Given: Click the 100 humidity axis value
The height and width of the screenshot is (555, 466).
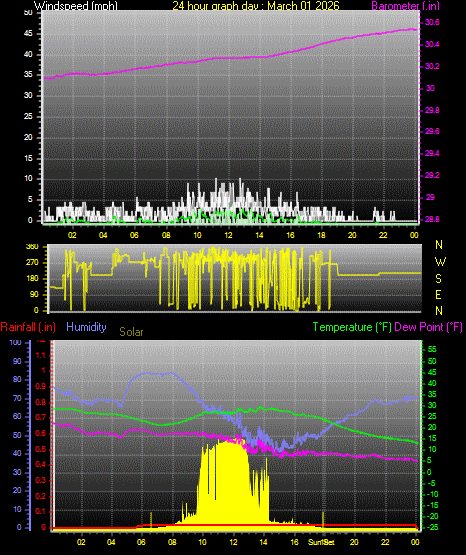Looking at the screenshot, I should (x=15, y=342).
